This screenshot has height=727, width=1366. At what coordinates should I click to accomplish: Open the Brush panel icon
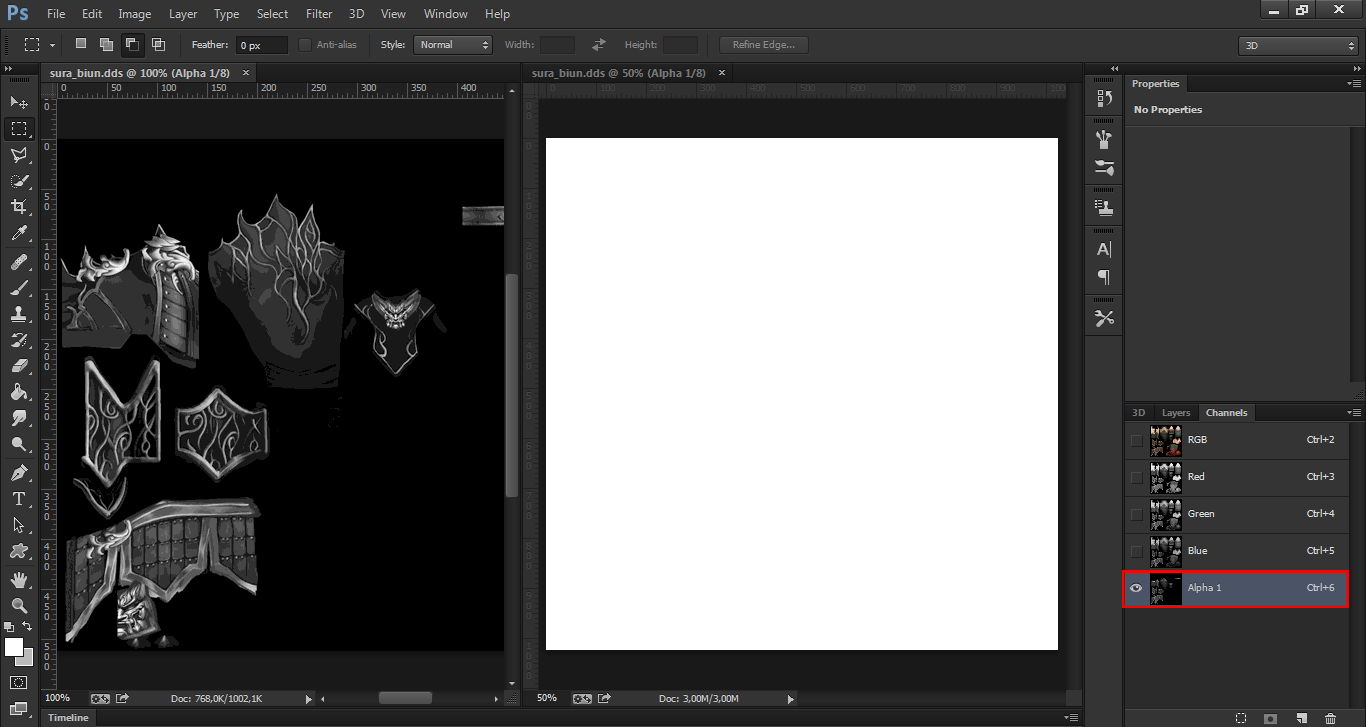[1104, 167]
